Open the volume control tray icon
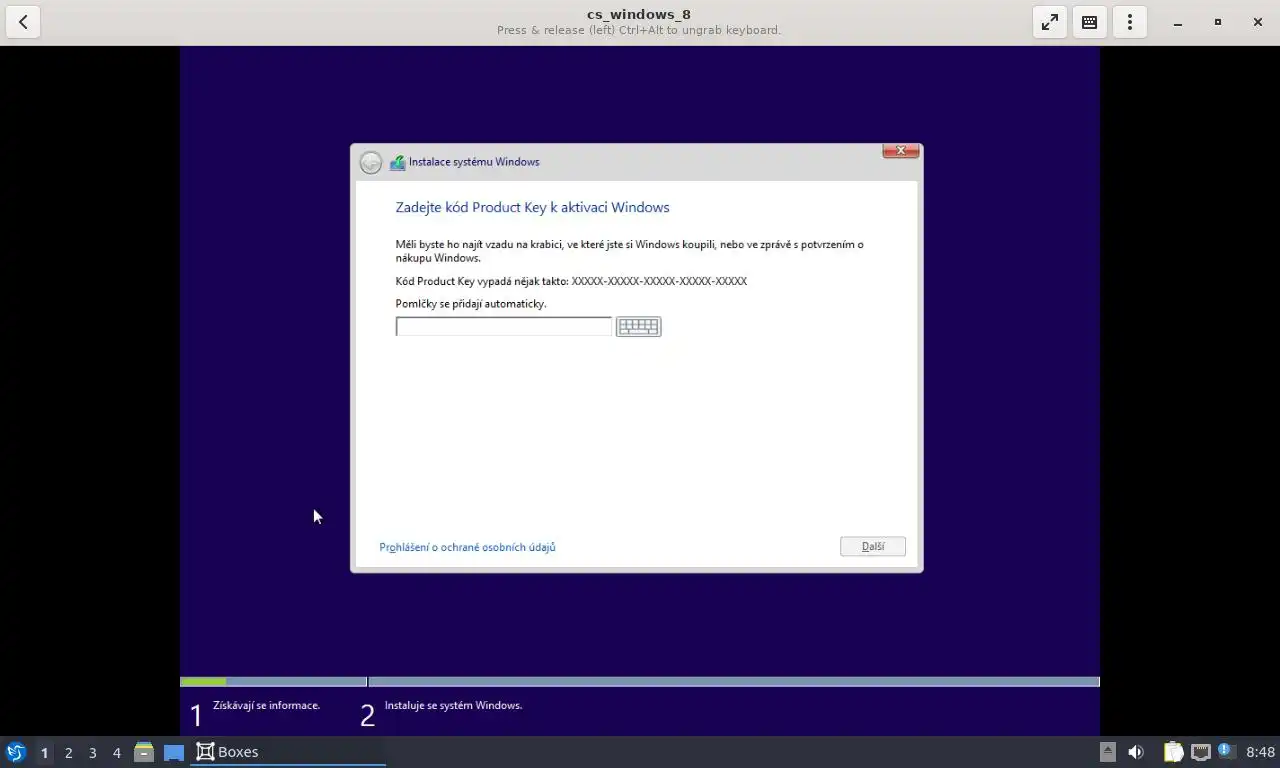 click(1136, 752)
